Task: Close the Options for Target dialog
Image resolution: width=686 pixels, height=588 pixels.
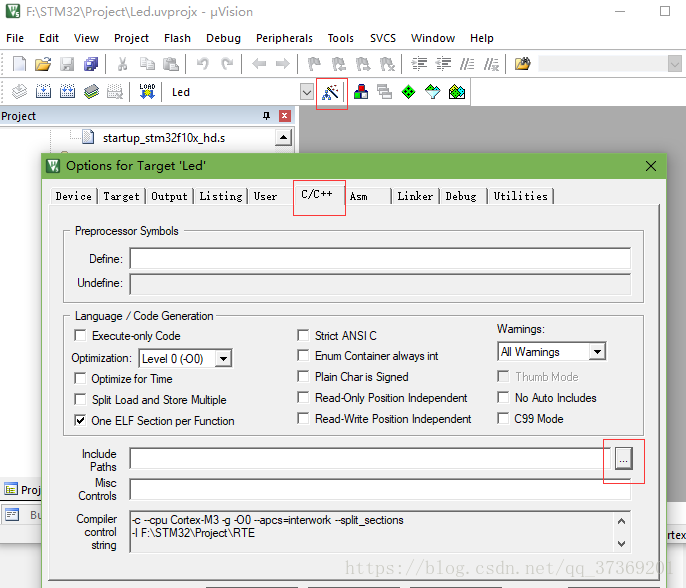Action: tap(651, 166)
